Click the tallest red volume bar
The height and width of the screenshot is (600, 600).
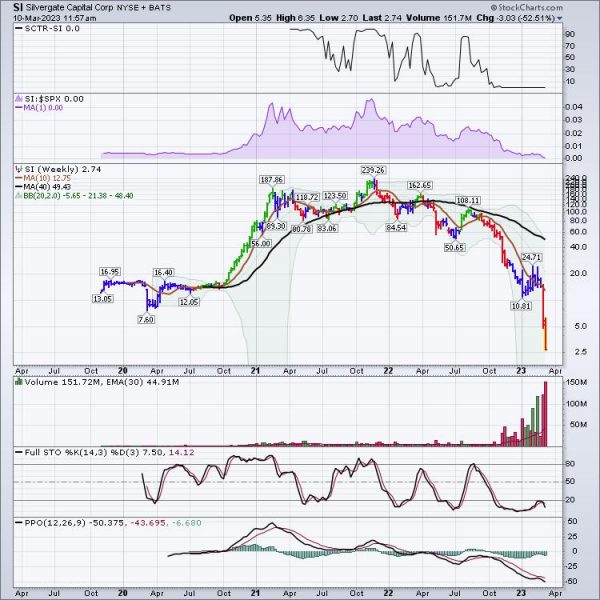(545, 414)
